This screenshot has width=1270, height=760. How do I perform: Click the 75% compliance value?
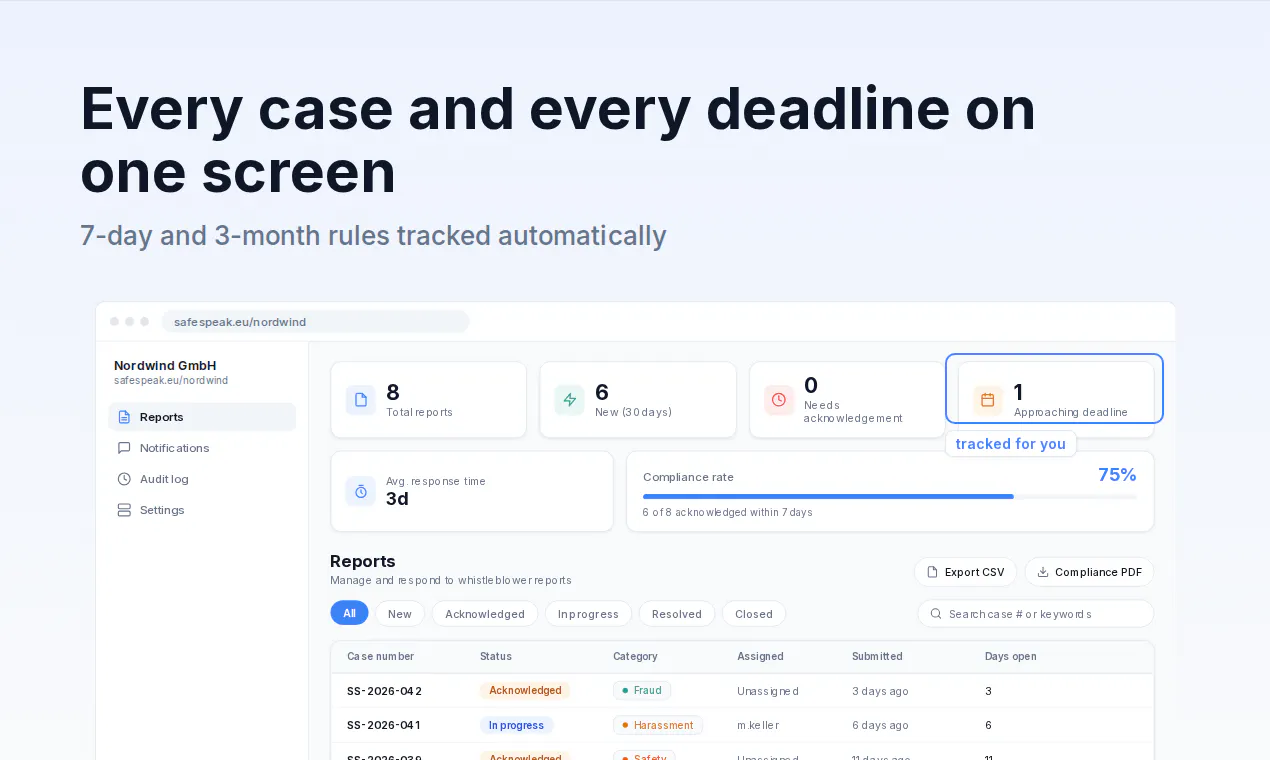[x=1117, y=475]
